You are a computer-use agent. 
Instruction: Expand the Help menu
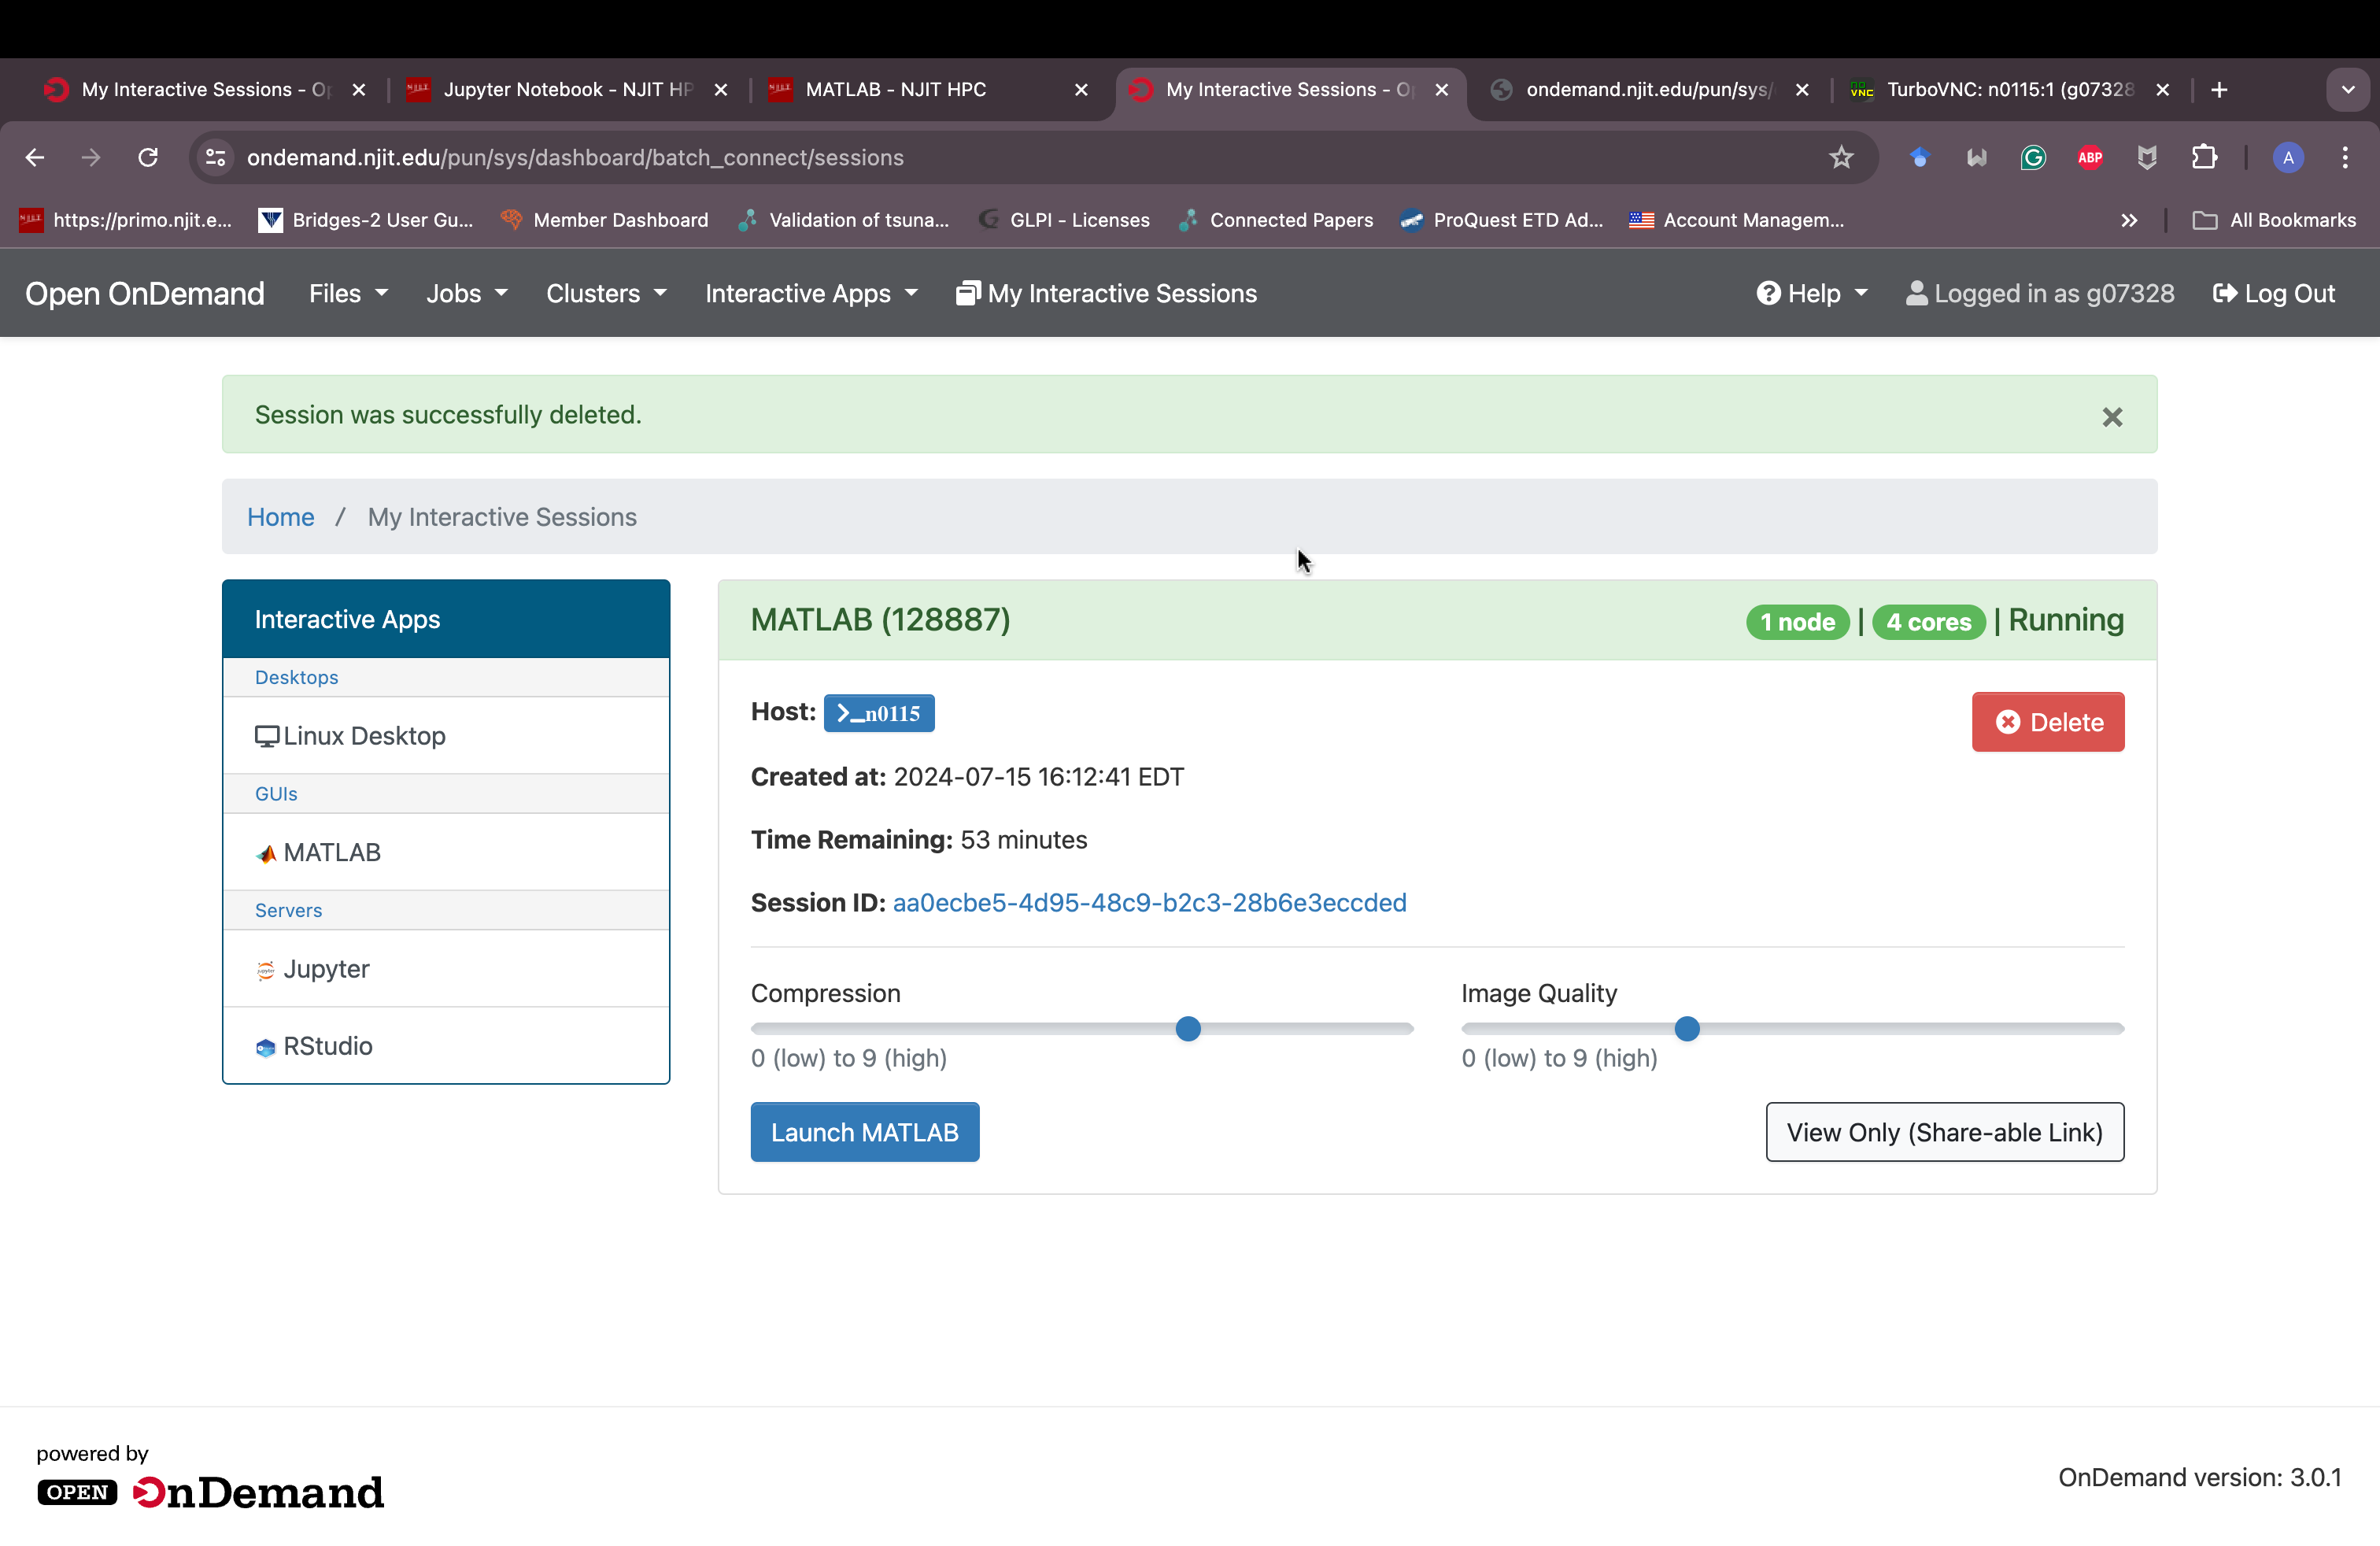(x=1812, y=293)
